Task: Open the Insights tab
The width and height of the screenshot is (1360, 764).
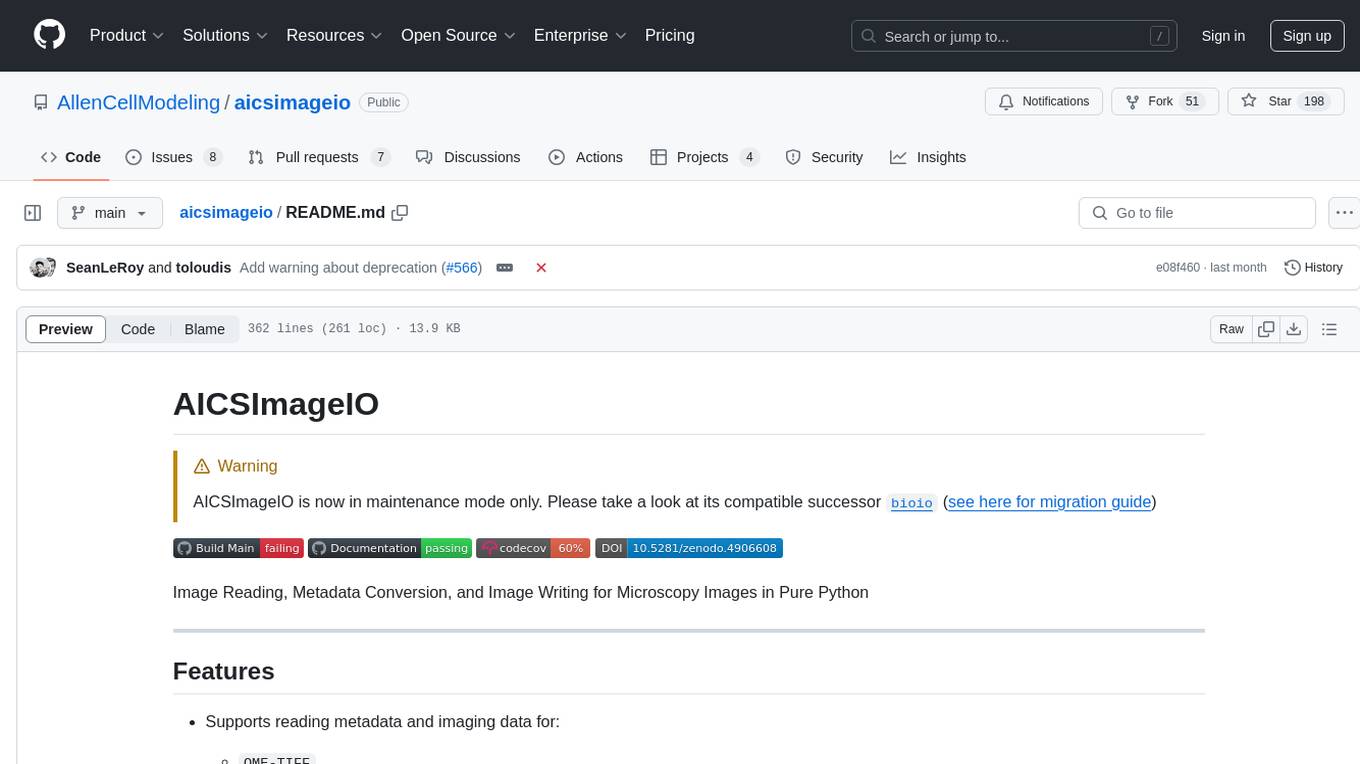Action: [928, 157]
